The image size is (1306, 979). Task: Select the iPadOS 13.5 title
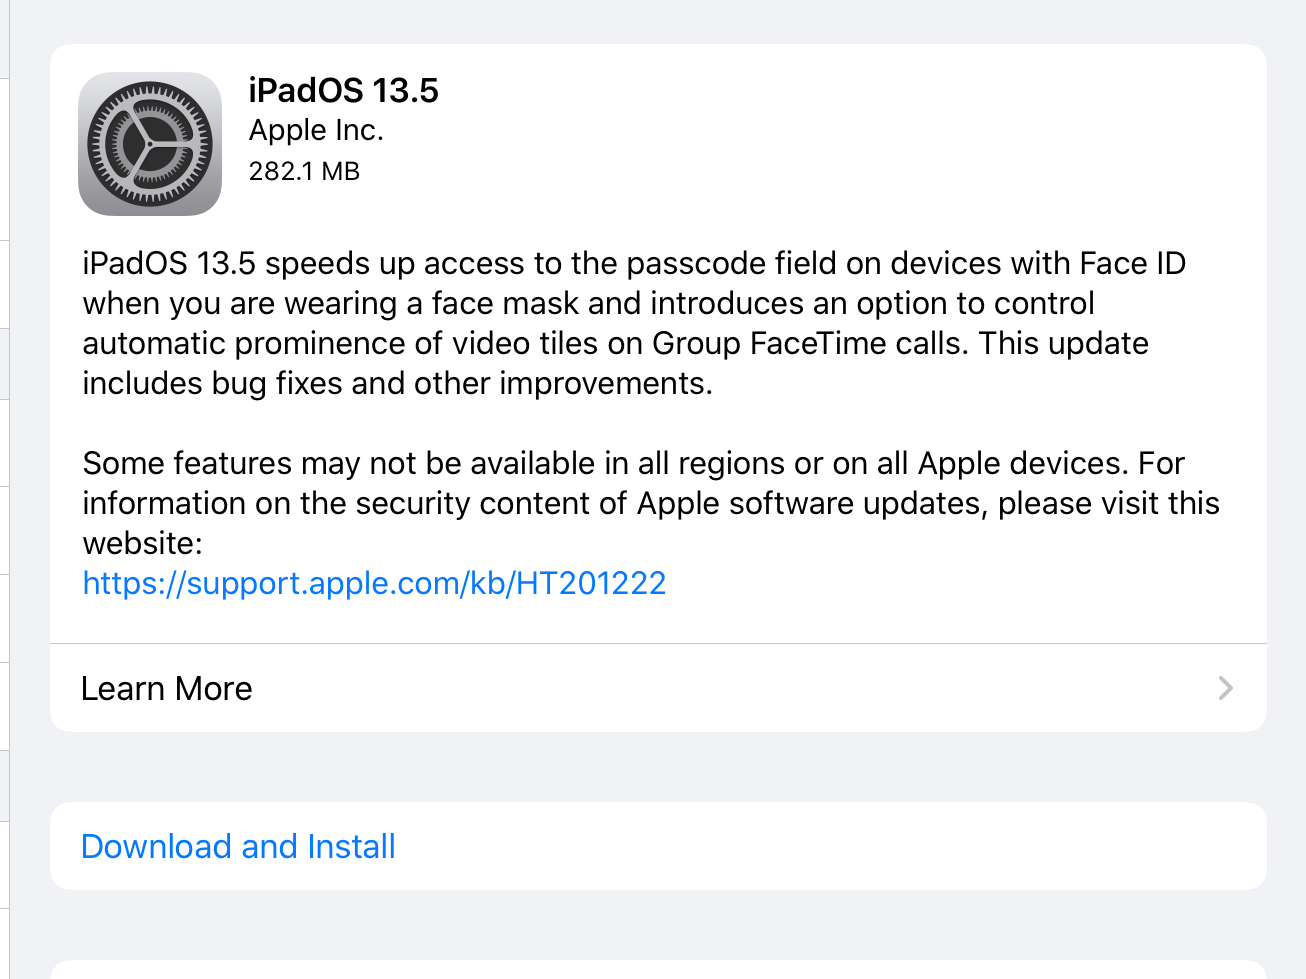pos(343,90)
